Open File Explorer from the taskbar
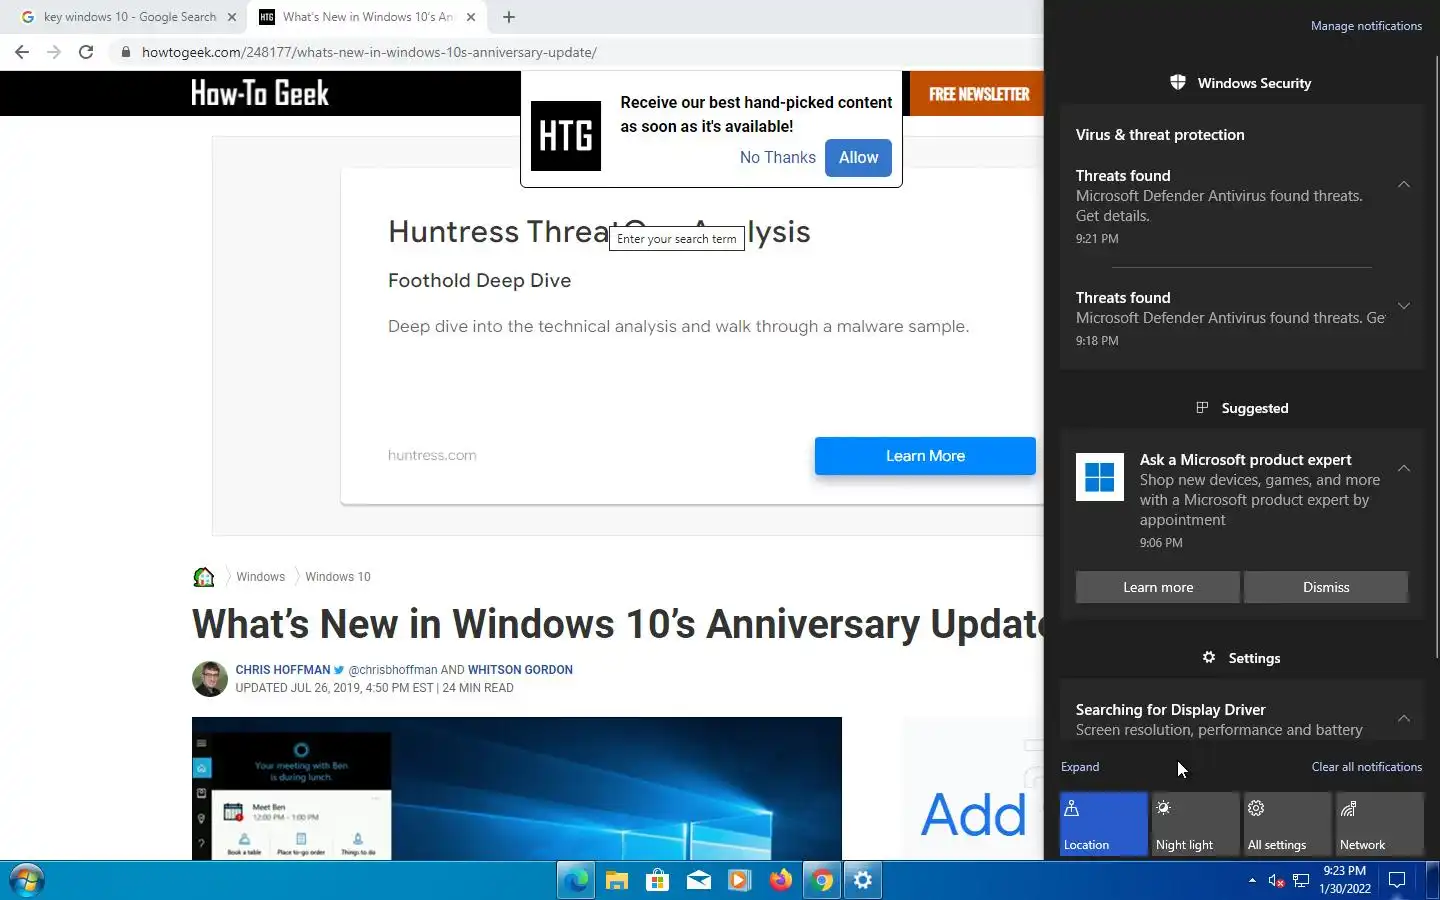Screen dimensions: 1440x900 click(617, 880)
